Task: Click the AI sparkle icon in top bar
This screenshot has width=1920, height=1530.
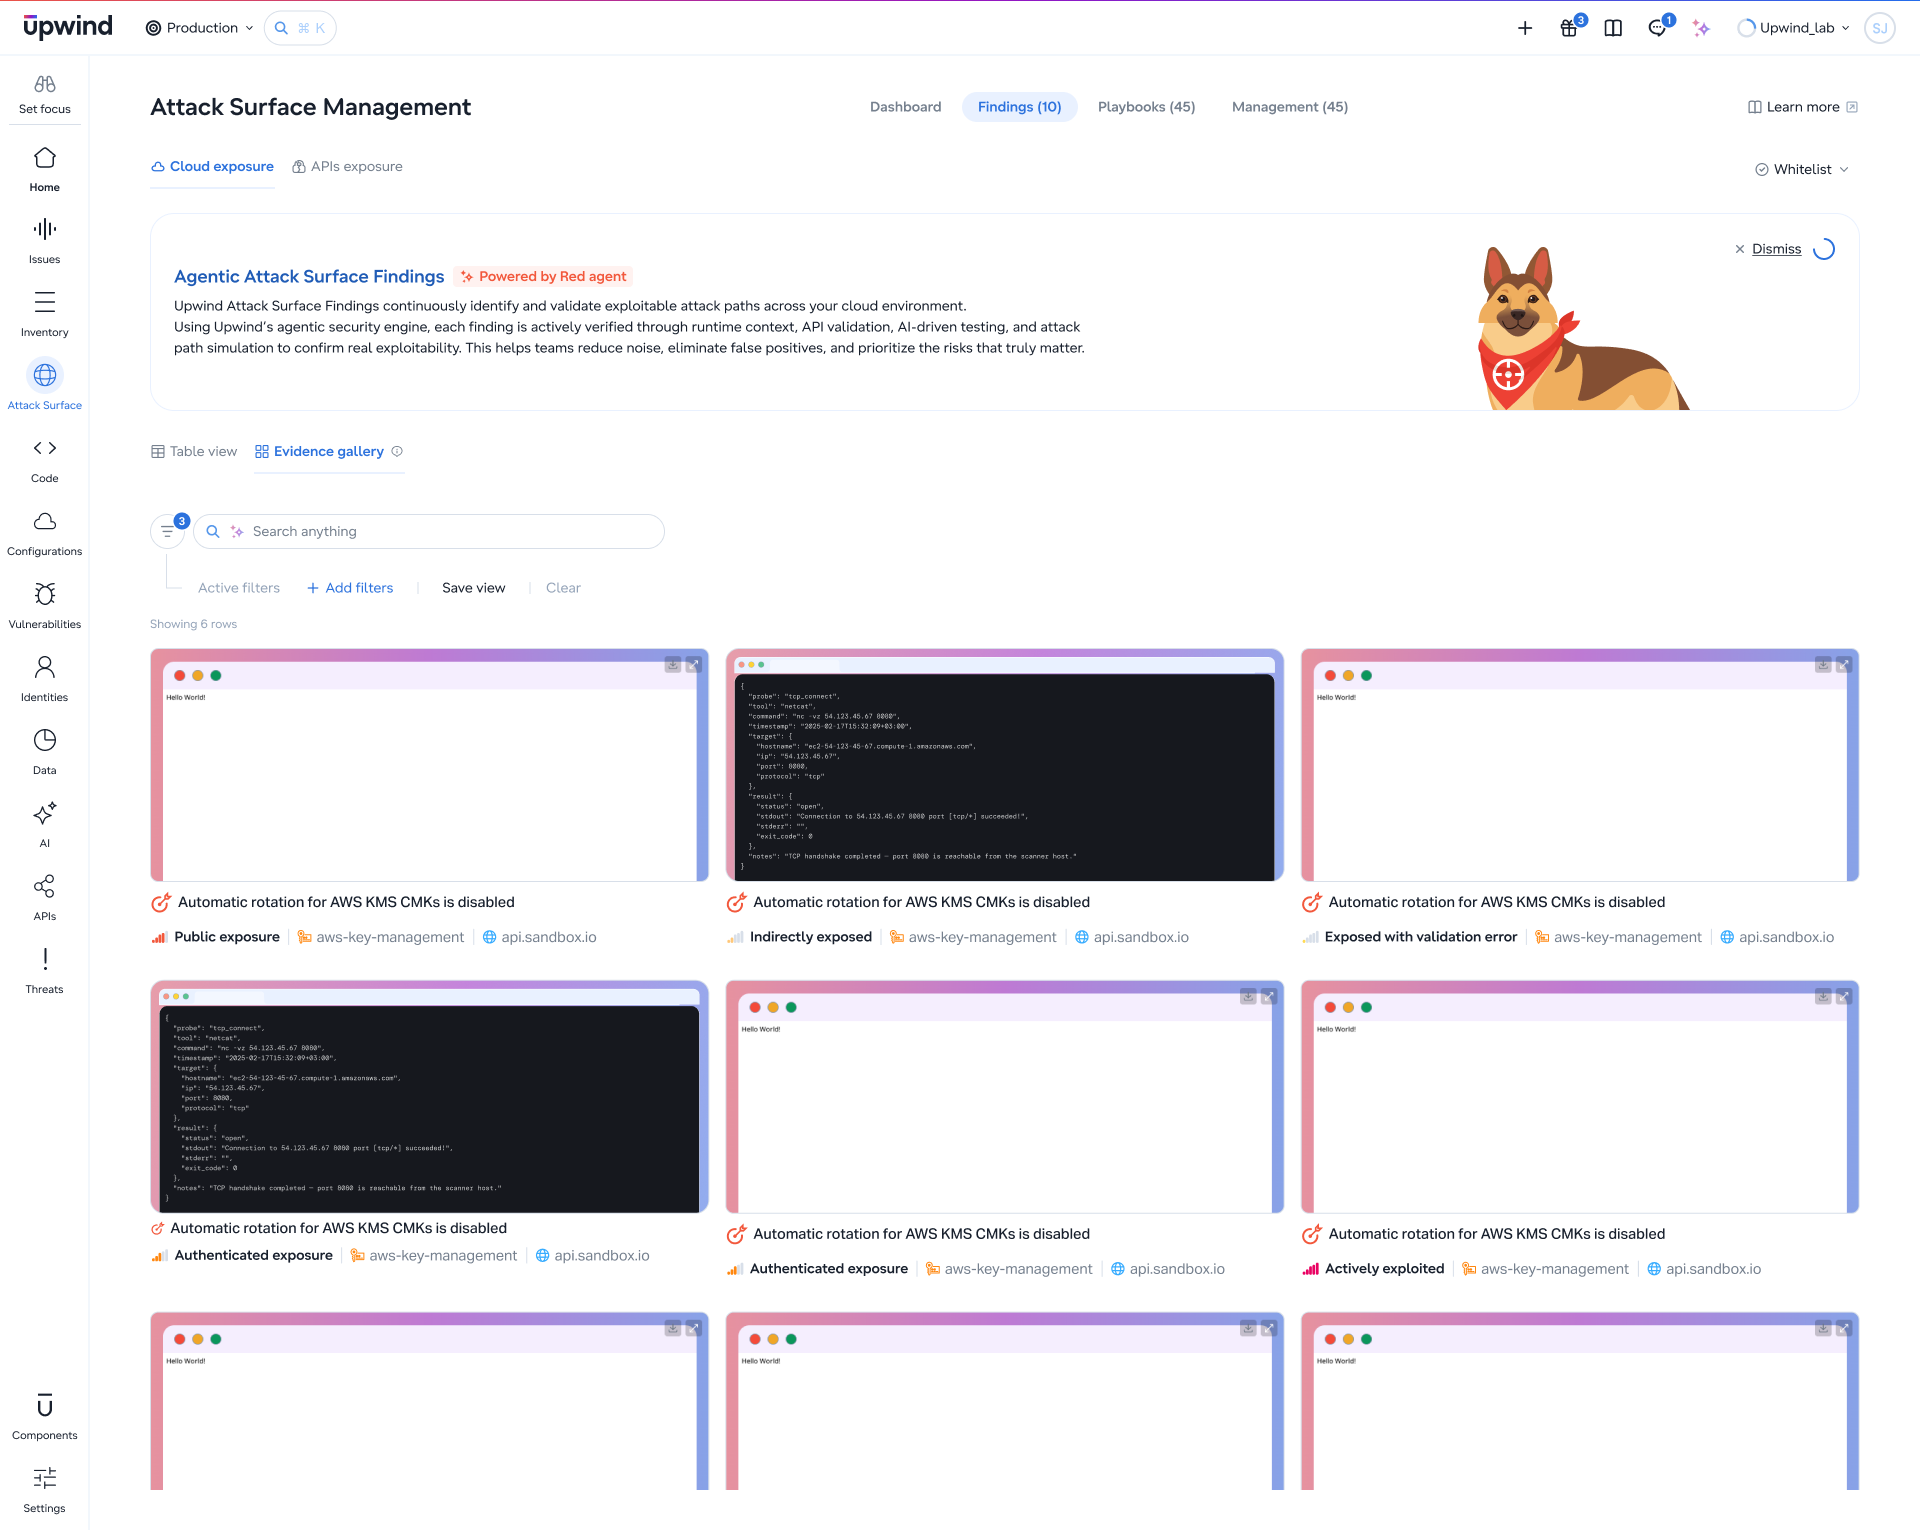Action: tap(1701, 28)
